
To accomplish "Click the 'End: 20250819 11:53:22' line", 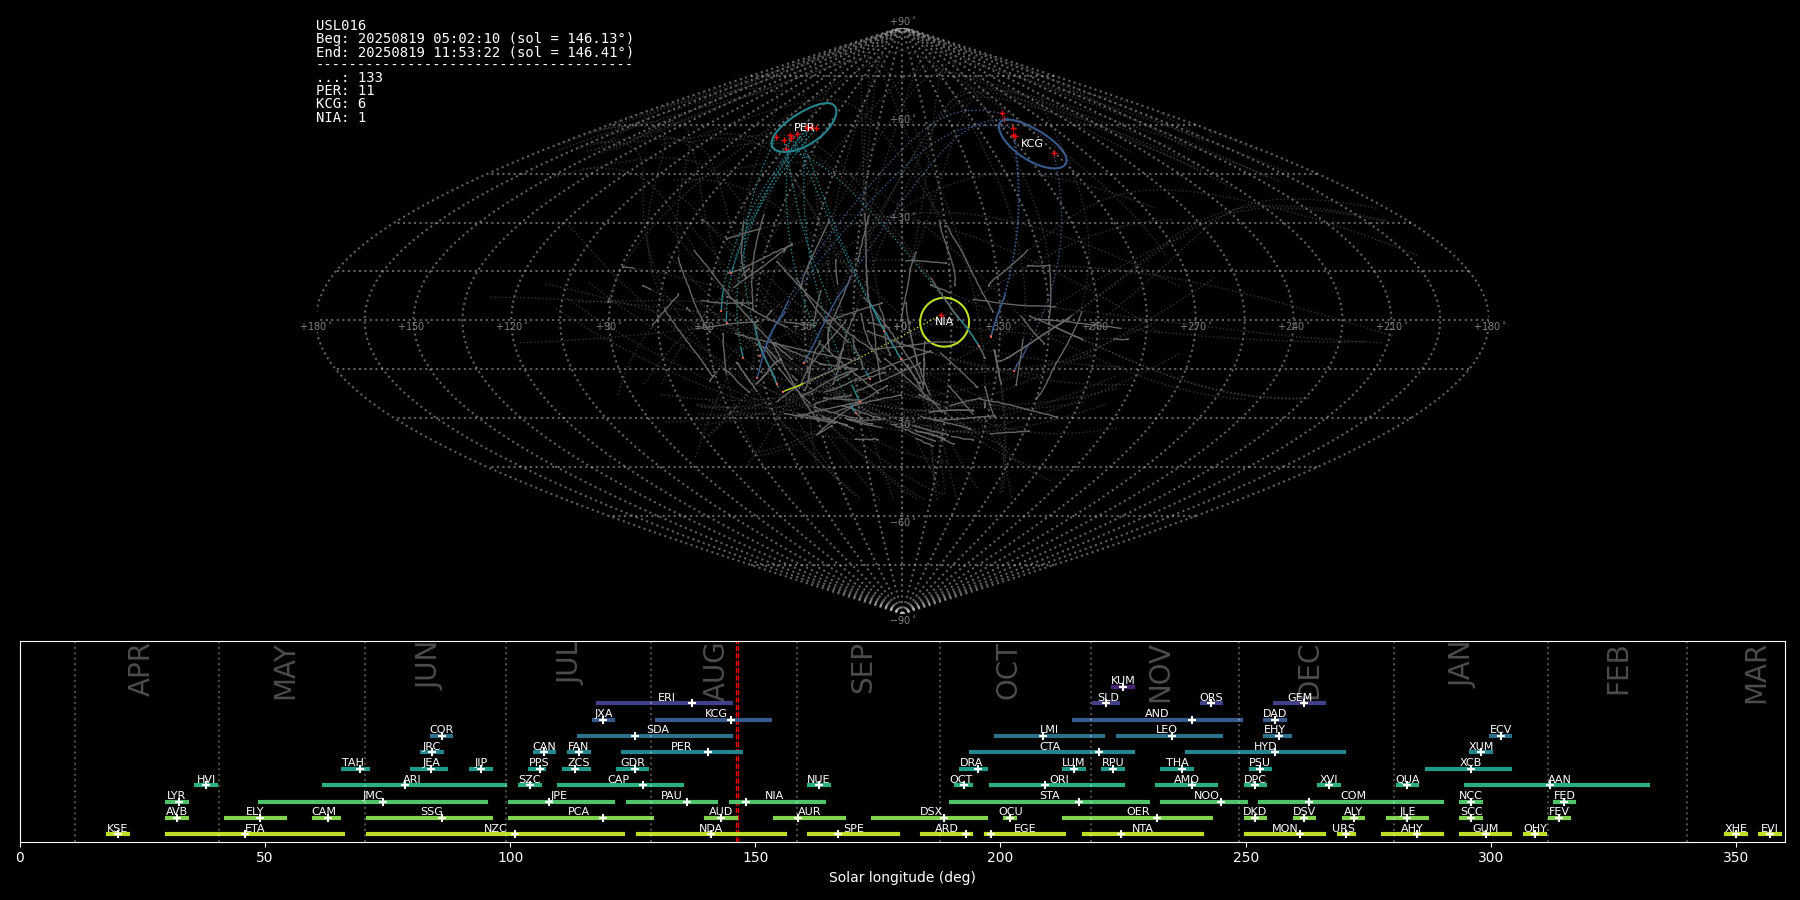I will 475,52.
